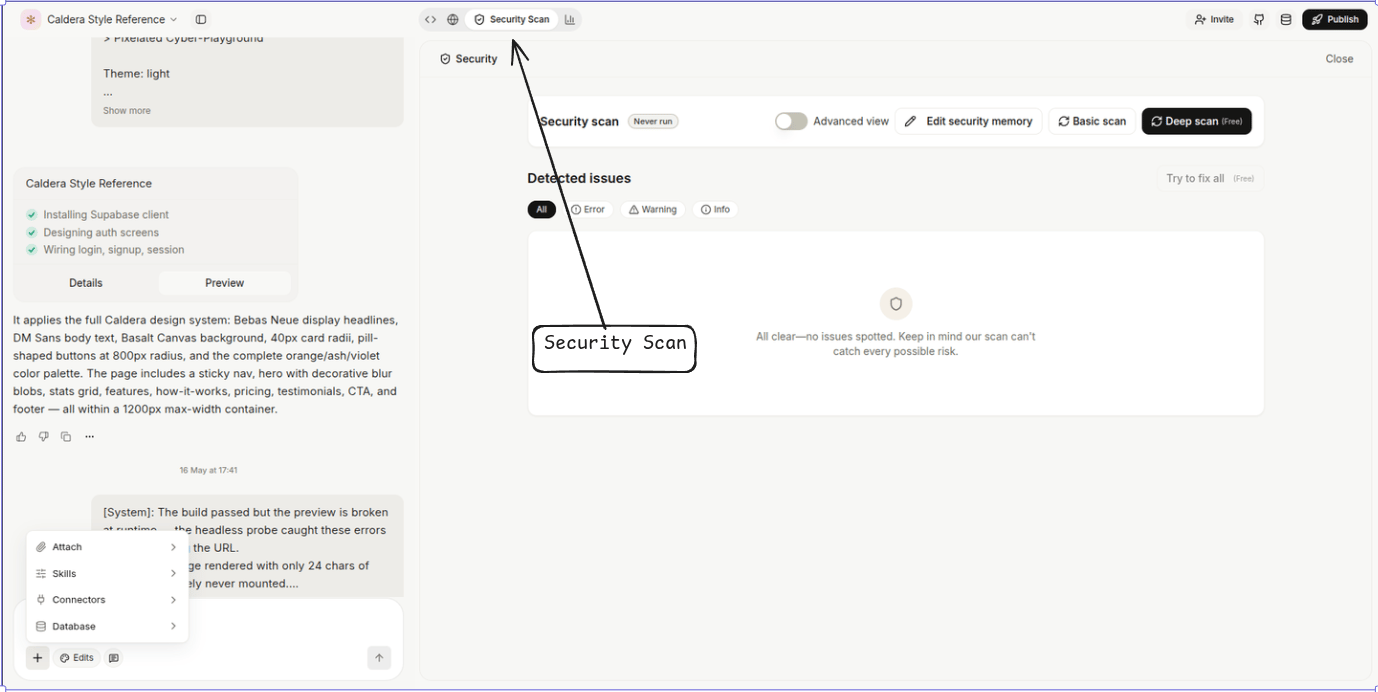Click the 'Theme: light' text
1378x692 pixels.
click(137, 73)
